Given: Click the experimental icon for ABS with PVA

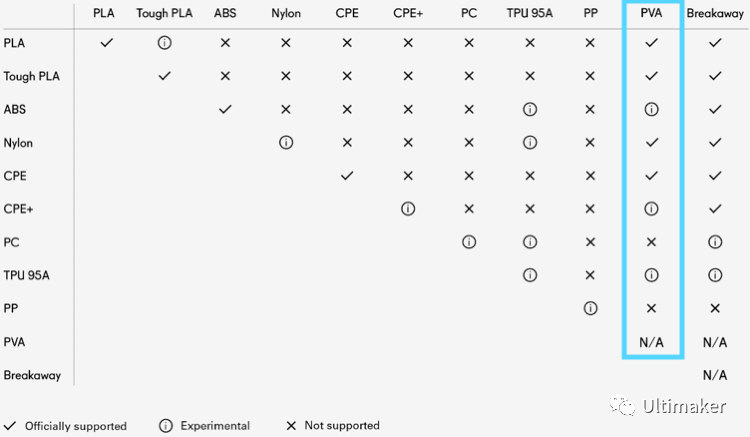Looking at the screenshot, I should [x=651, y=109].
